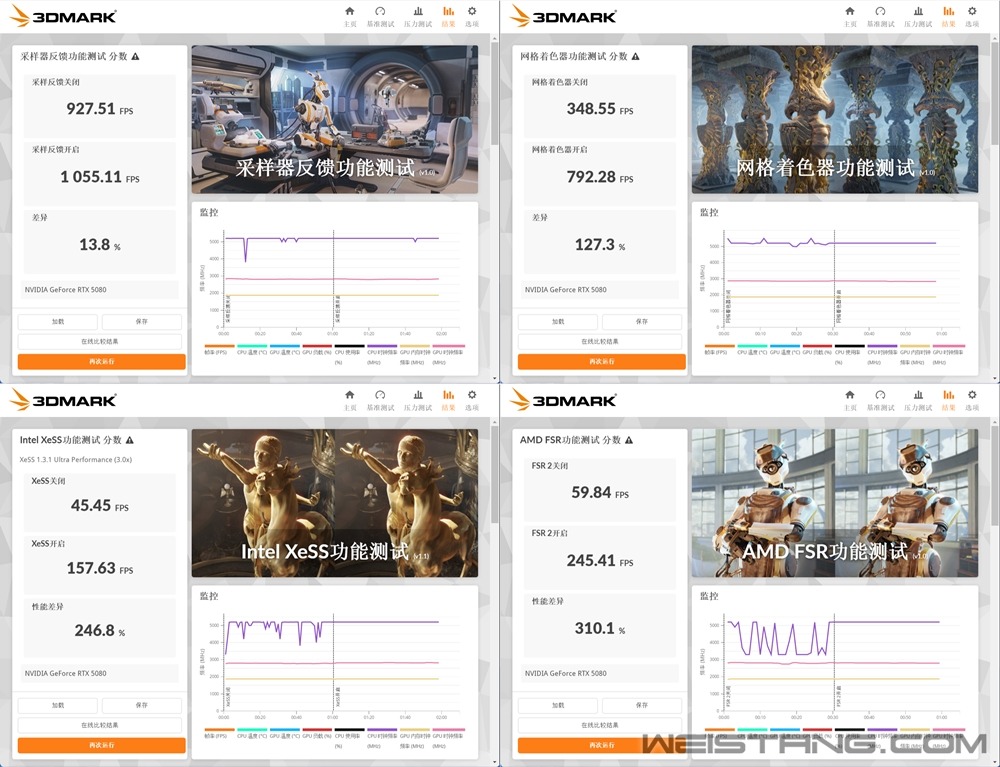Click AMD FSR功能测试 robot banner image
This screenshot has width=1000, height=767.
click(835, 503)
